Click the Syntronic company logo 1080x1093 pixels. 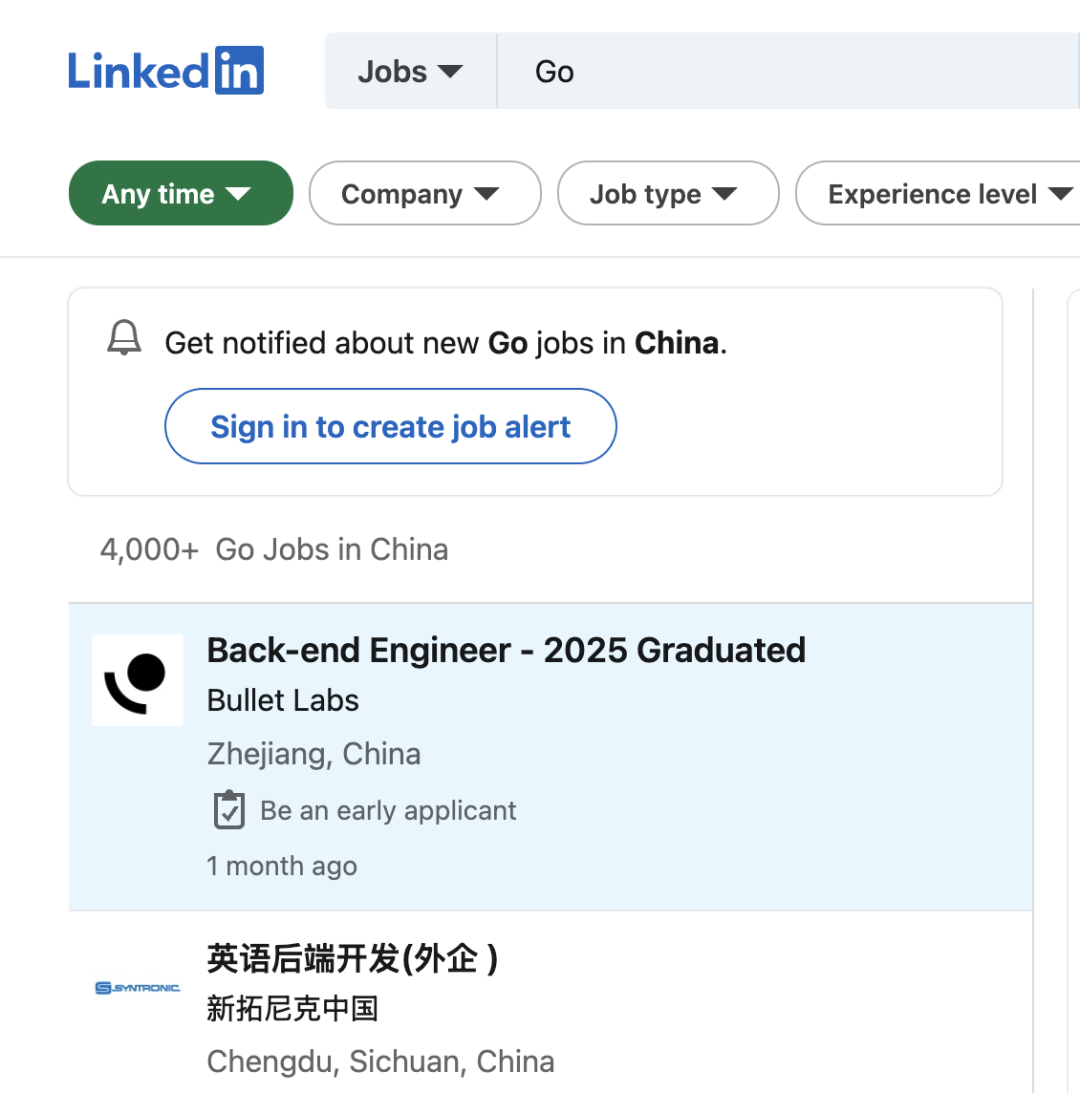click(x=138, y=988)
